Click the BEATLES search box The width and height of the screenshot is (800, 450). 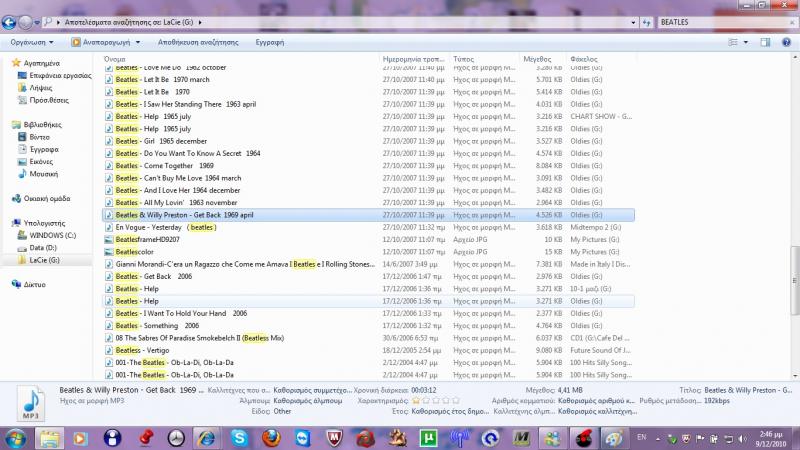722,22
